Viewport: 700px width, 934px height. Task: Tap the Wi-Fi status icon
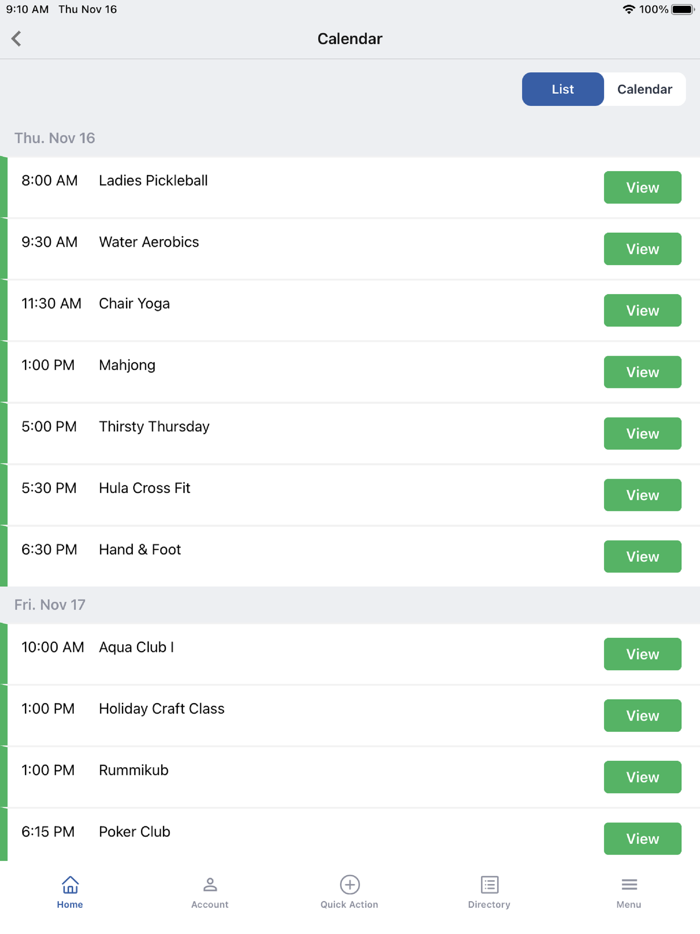point(628,9)
